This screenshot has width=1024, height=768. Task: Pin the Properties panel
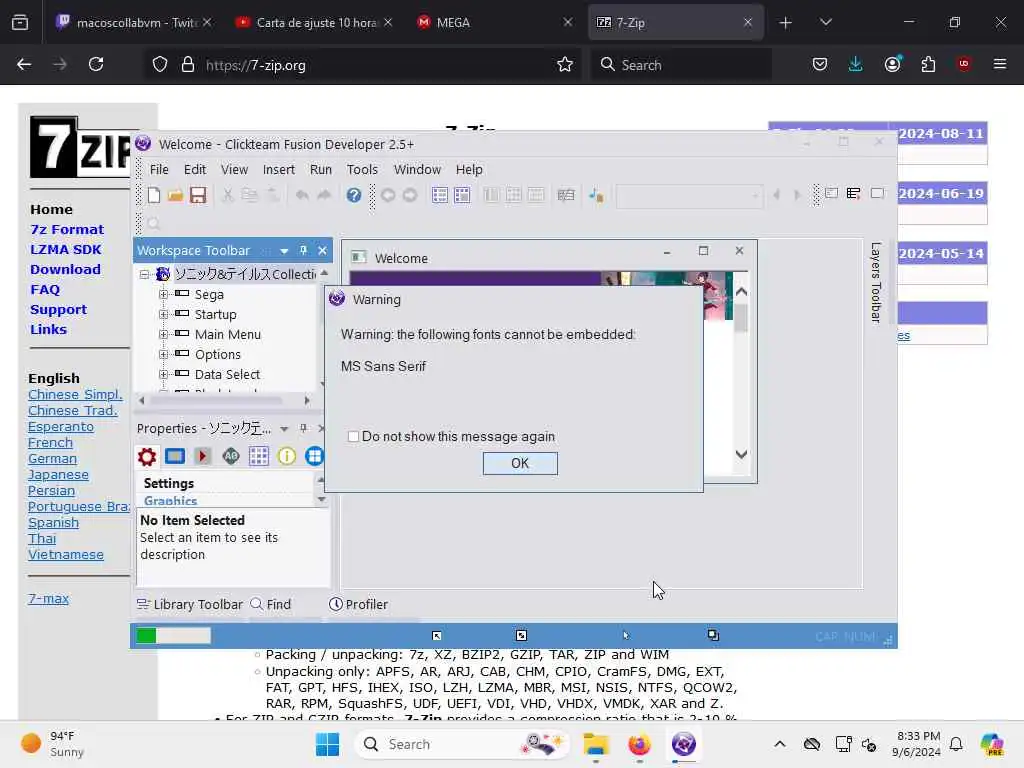[303, 428]
